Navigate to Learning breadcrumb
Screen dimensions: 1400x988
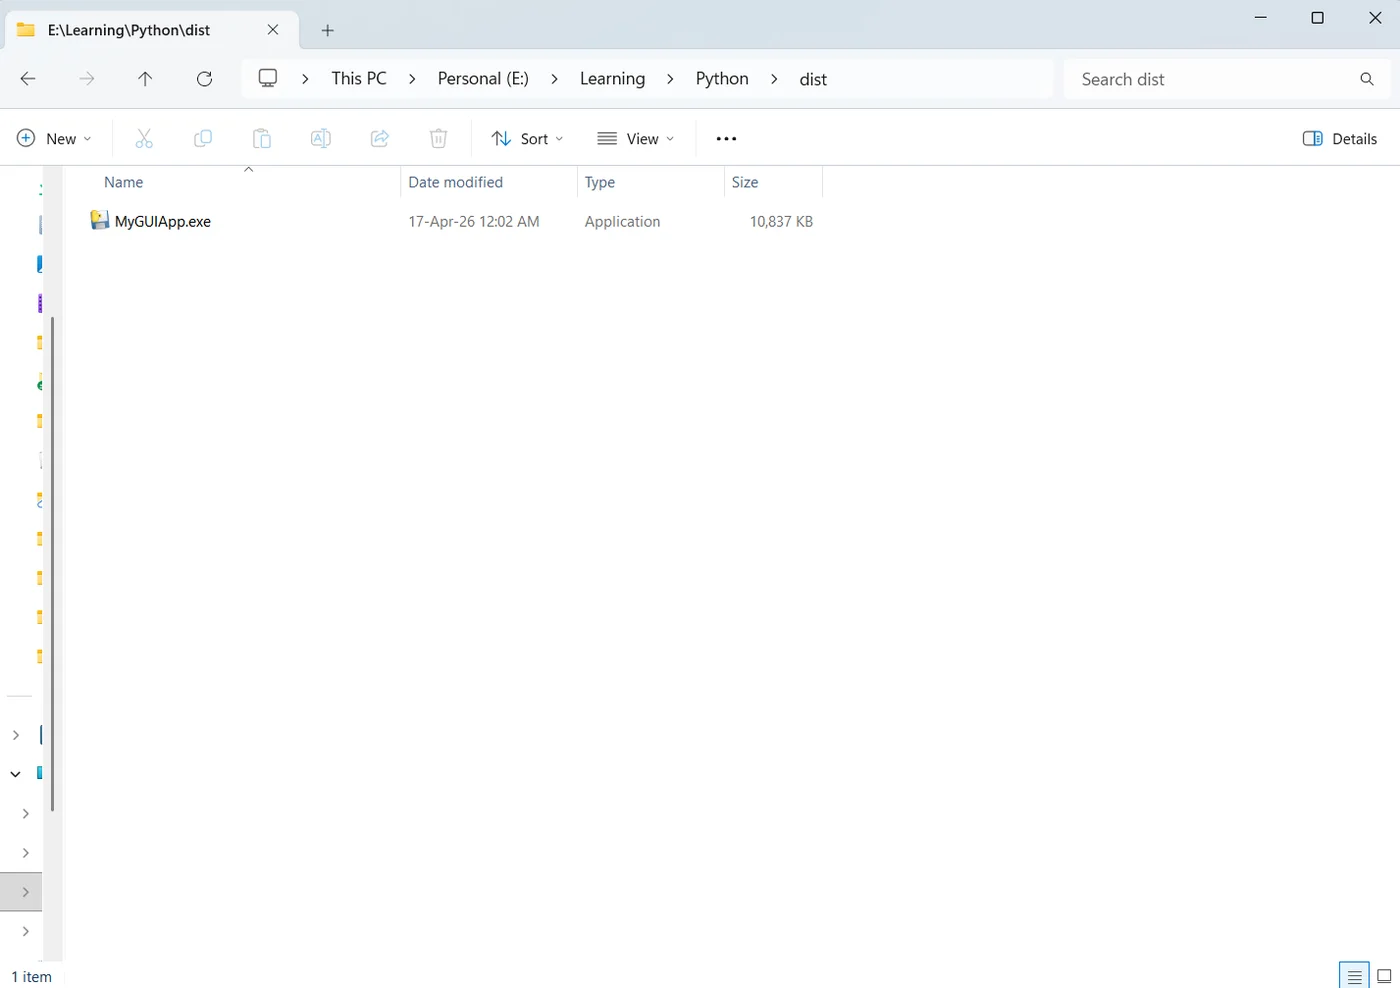tap(612, 79)
